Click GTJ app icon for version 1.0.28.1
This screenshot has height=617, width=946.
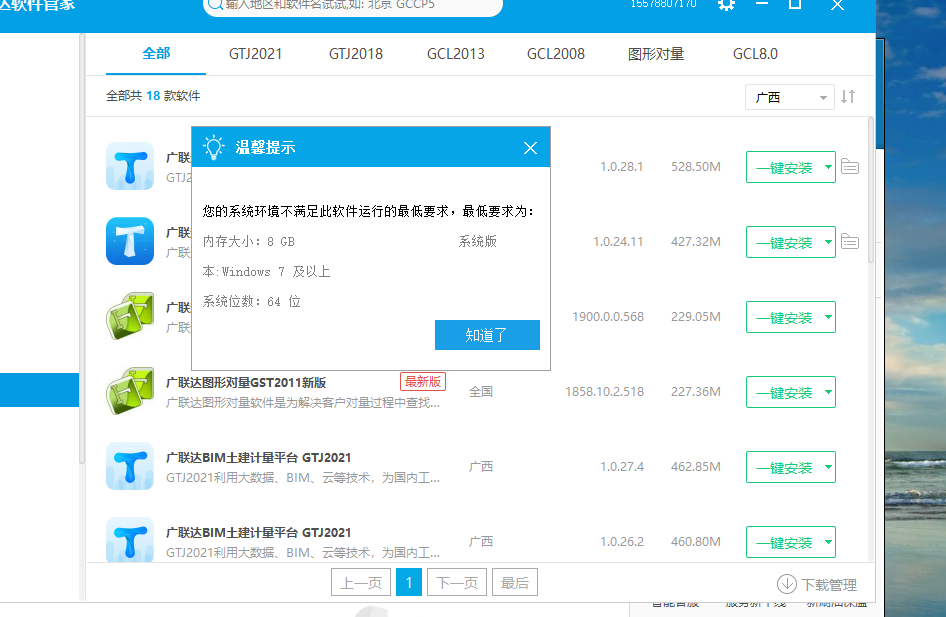[130, 166]
